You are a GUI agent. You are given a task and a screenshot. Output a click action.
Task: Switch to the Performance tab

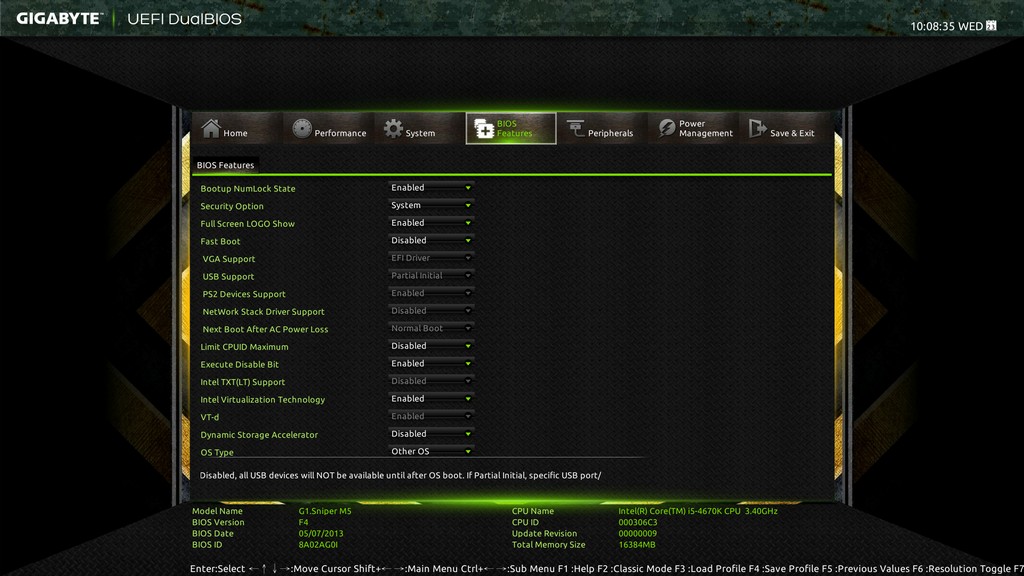click(x=328, y=128)
